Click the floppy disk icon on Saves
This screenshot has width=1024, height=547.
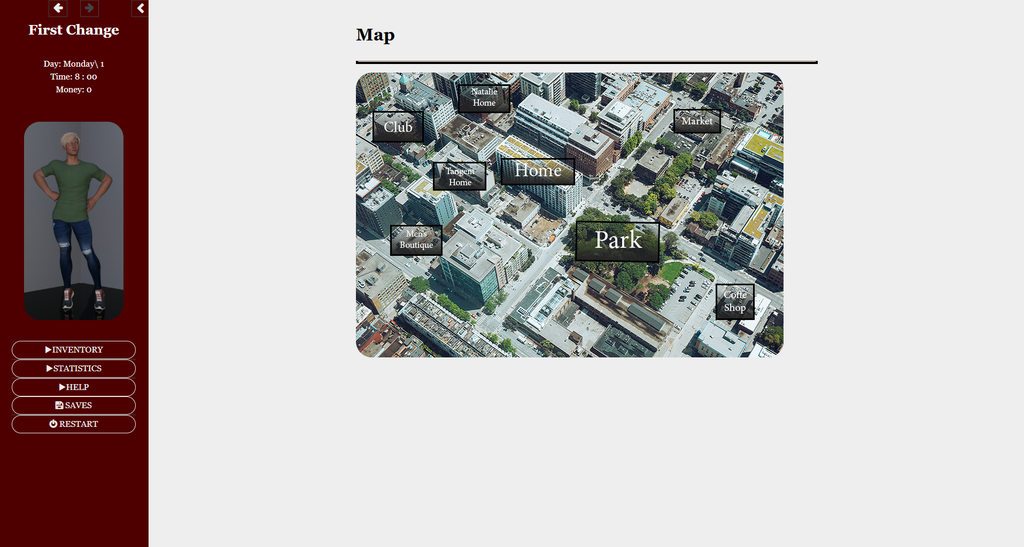[x=59, y=405]
